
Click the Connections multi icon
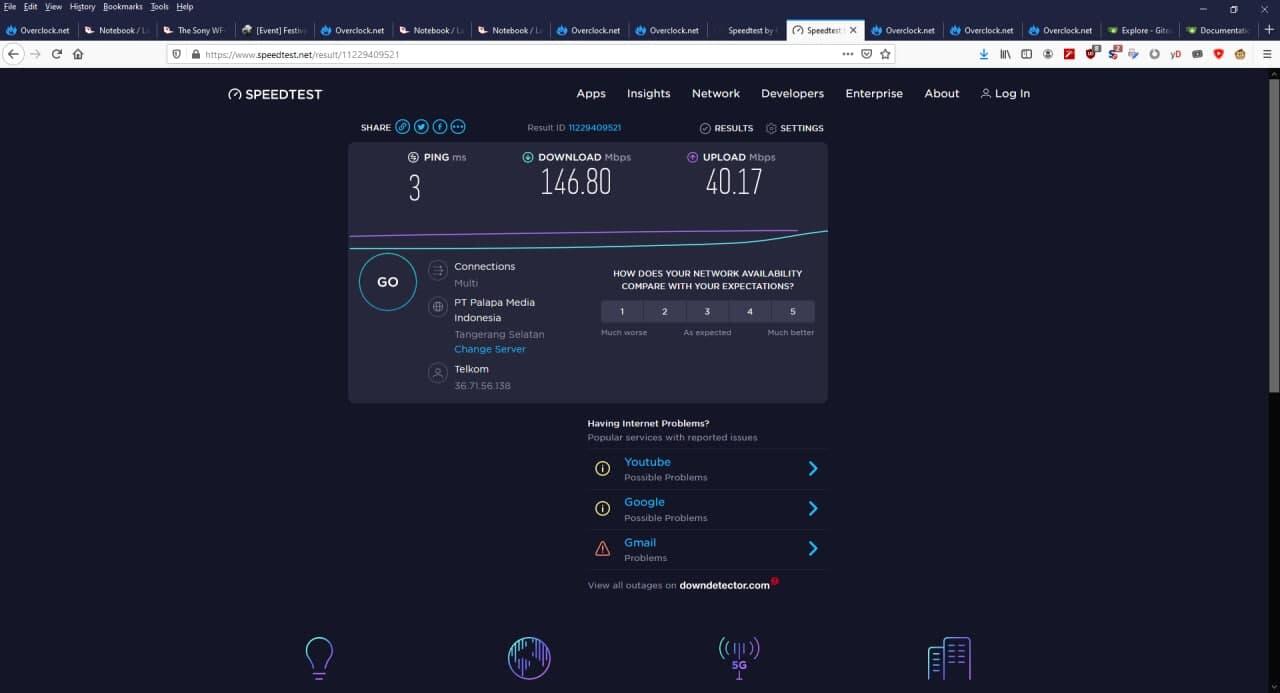pos(437,270)
